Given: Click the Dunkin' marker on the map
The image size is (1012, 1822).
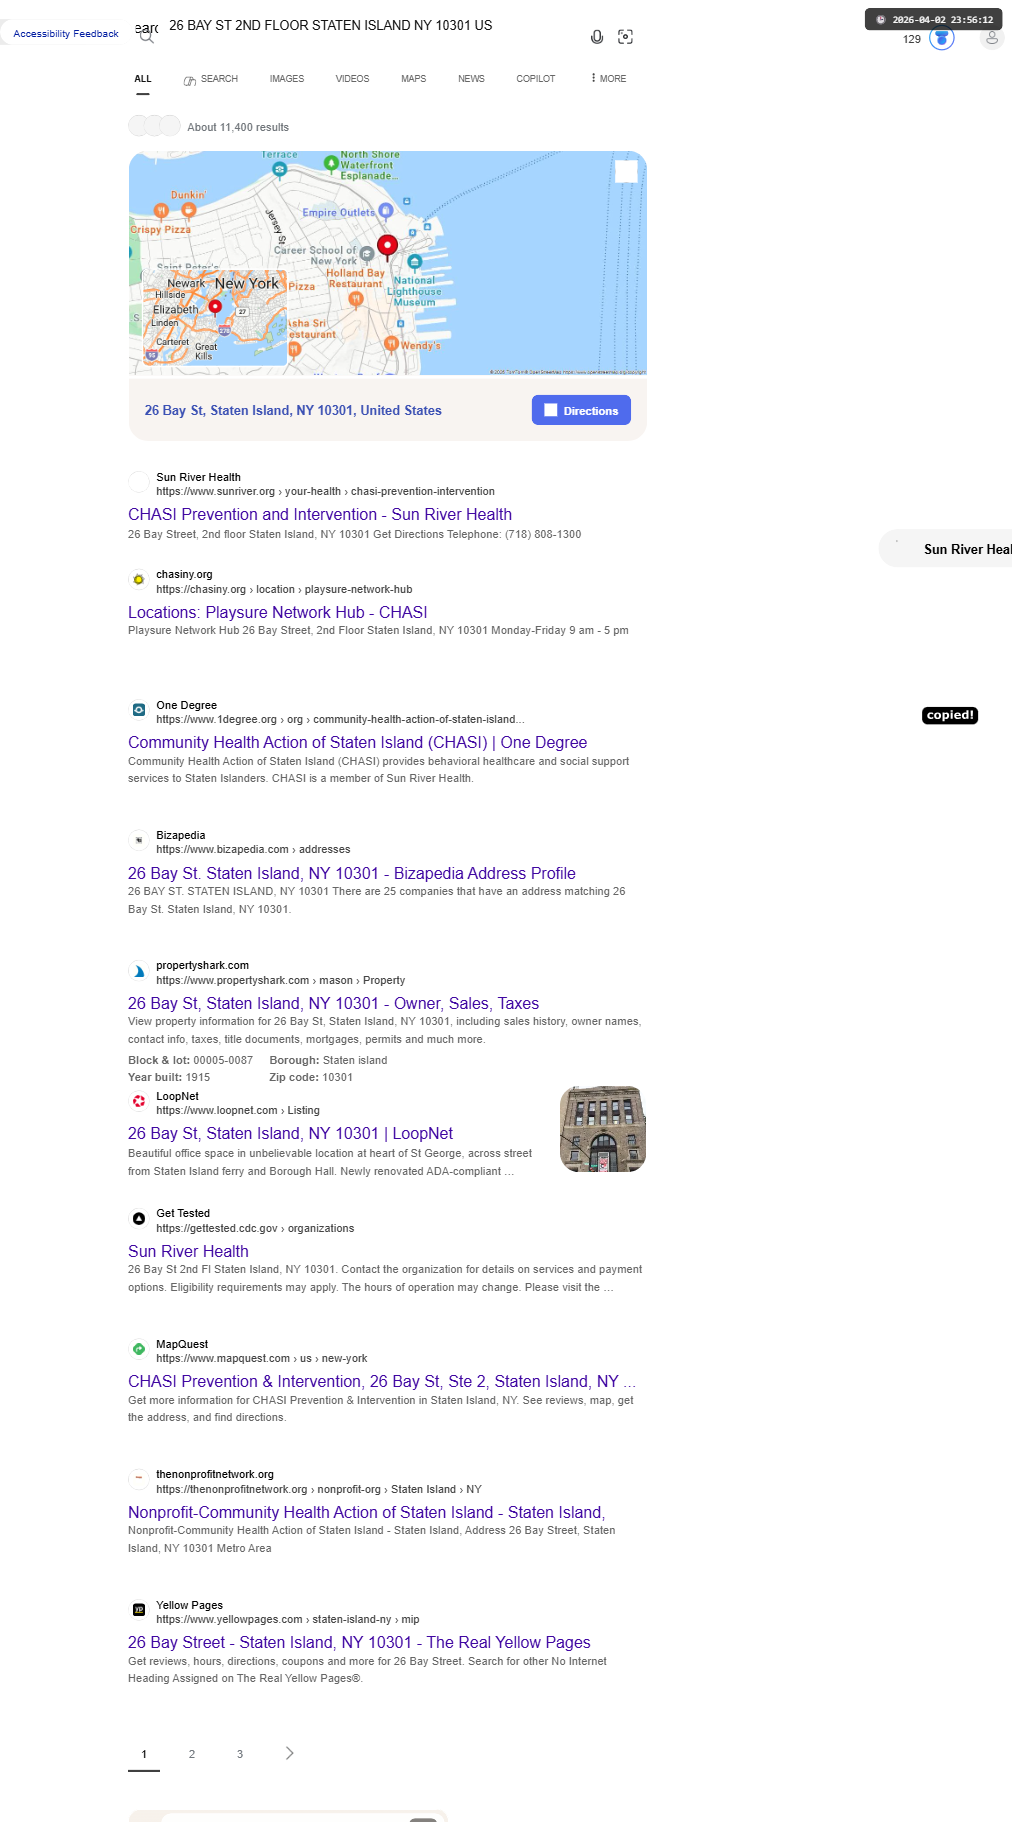Looking at the screenshot, I should coord(189,210).
